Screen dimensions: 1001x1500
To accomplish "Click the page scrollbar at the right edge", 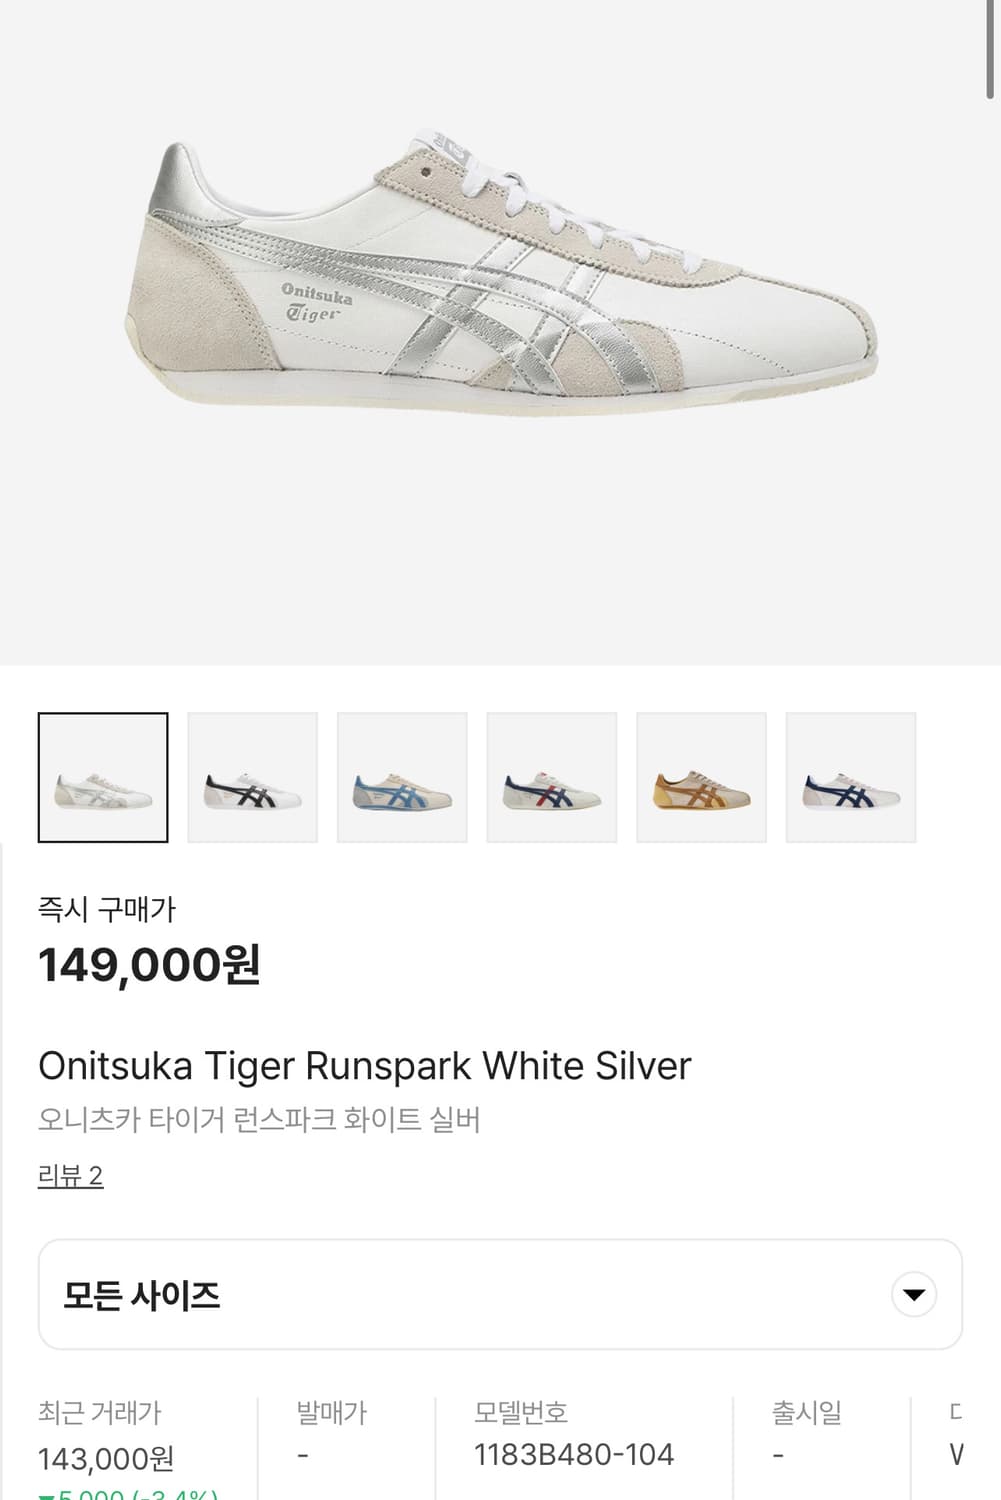I will pyautogui.click(x=991, y=50).
